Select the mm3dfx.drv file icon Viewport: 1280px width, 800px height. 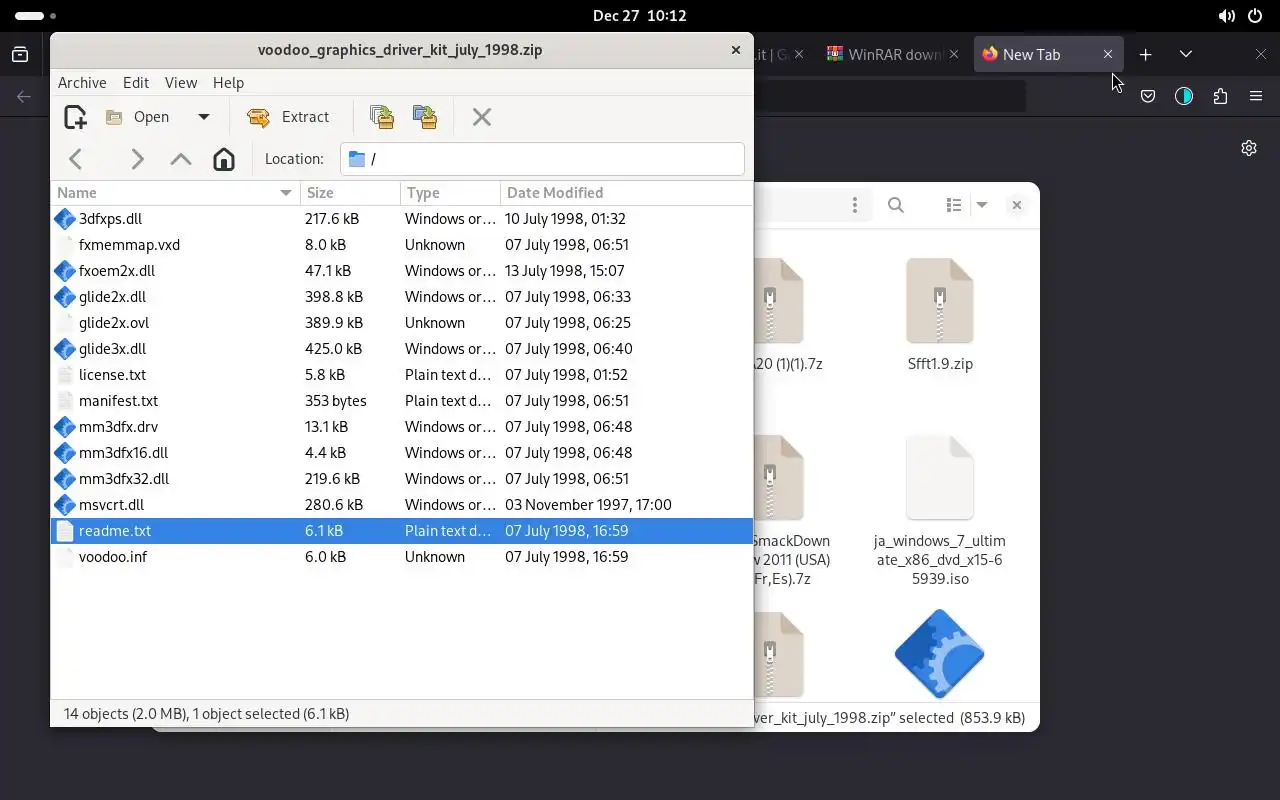pos(65,427)
